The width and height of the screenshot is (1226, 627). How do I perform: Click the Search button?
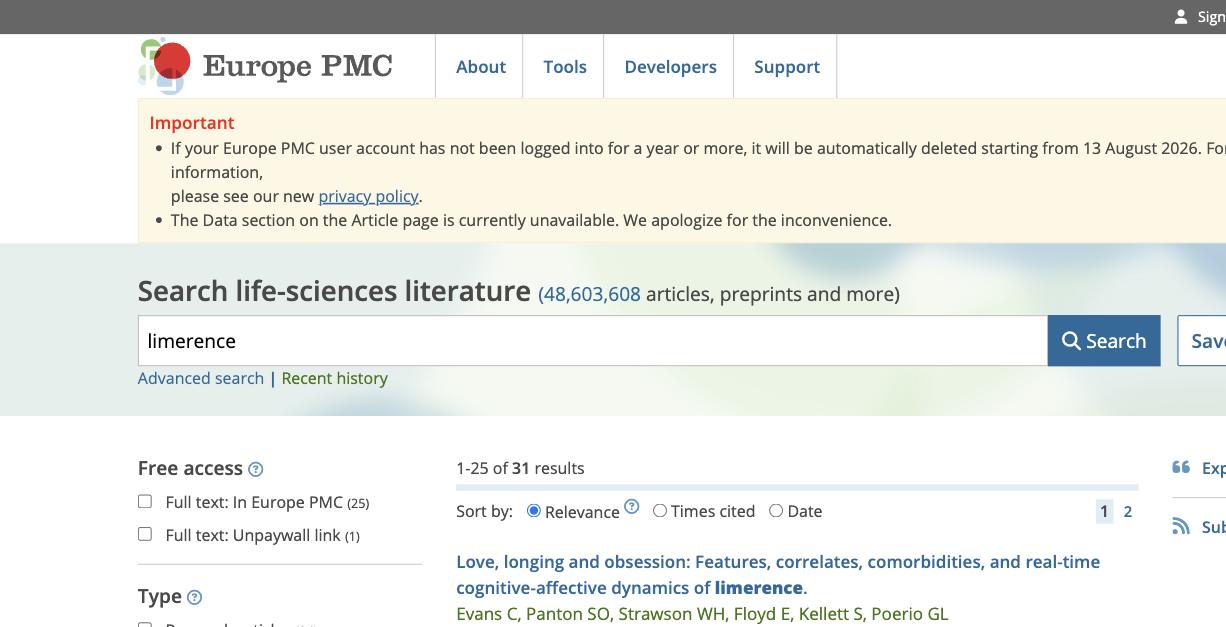[x=1104, y=341]
